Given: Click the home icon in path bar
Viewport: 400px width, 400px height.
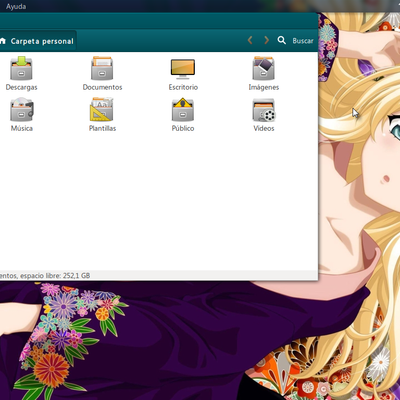Looking at the screenshot, I should click(3, 41).
